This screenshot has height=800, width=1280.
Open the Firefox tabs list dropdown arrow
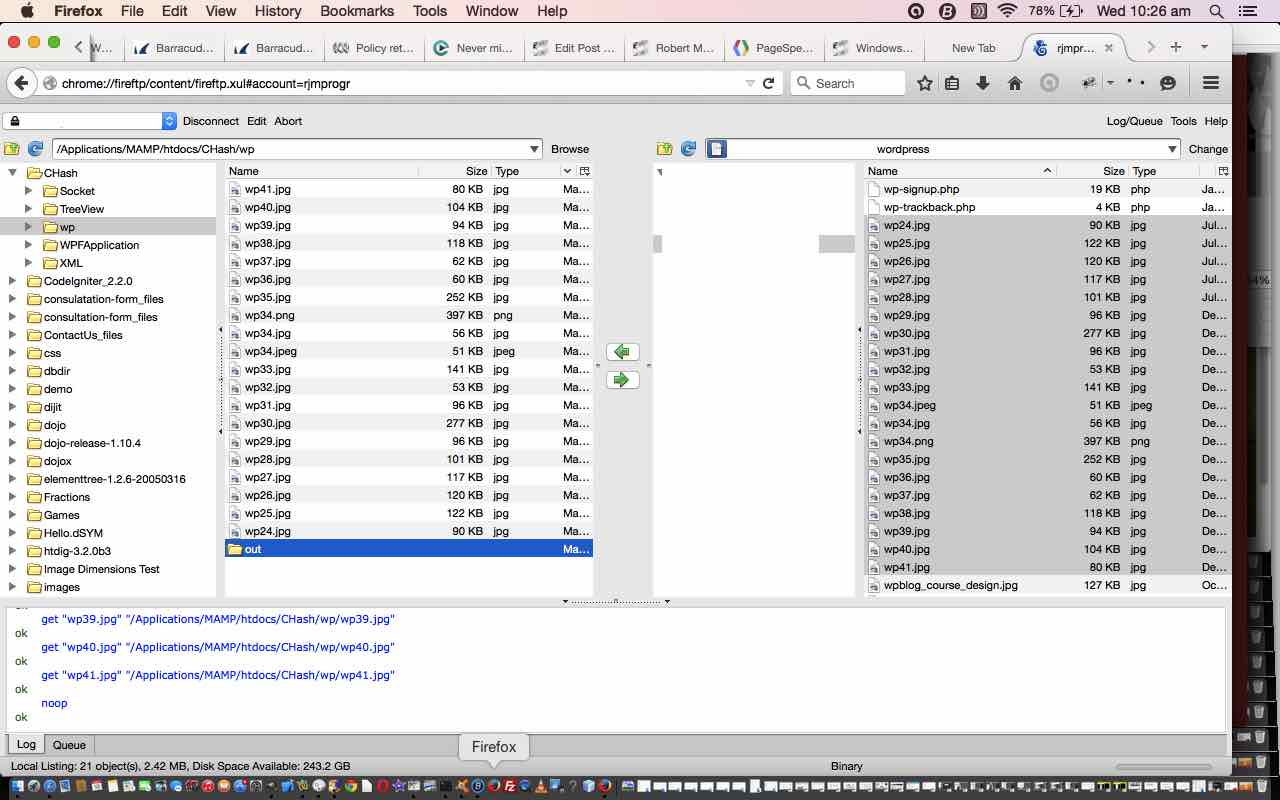tap(1204, 47)
